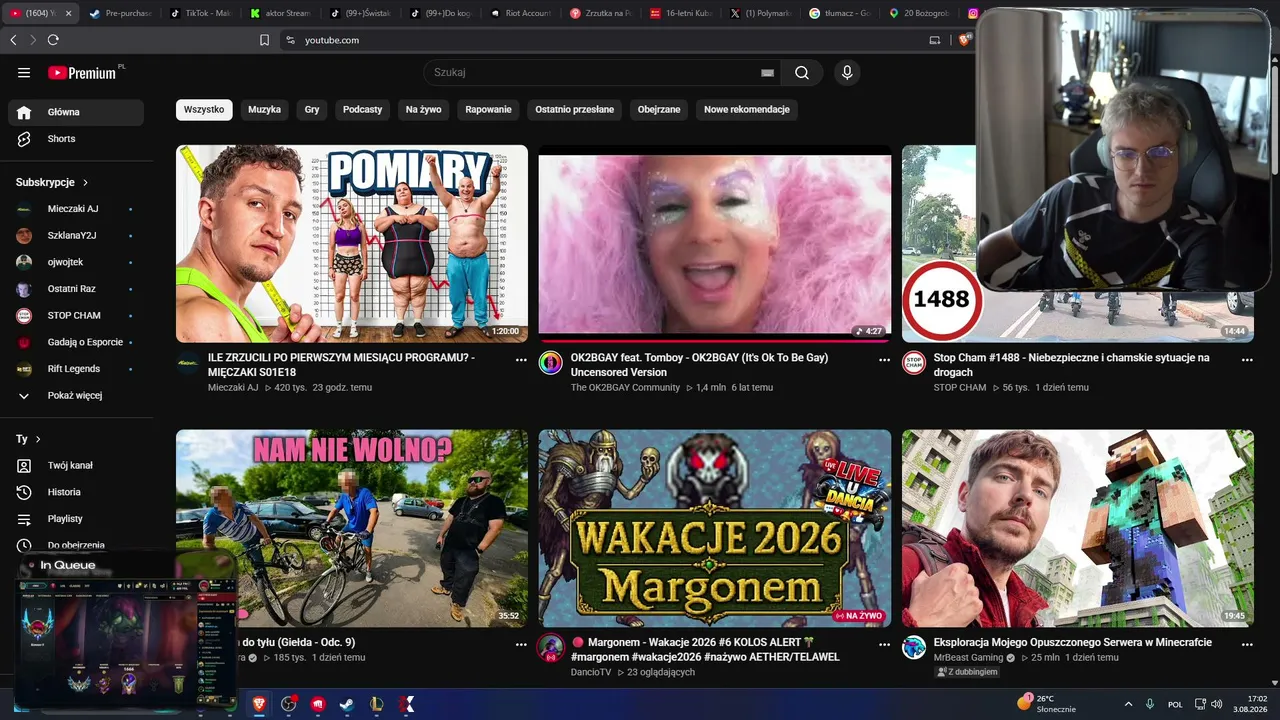This screenshot has width=1280, height=720.
Task: Open the Ostatni Raz subscription
Action: (x=76, y=289)
